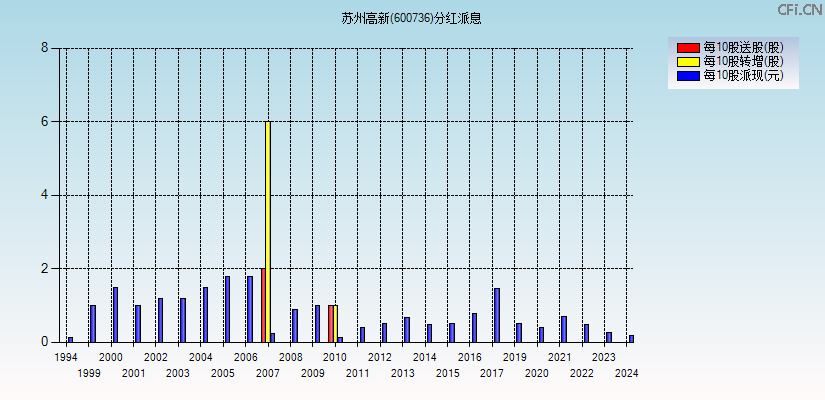Click the x-axis label 2022
This screenshot has width=825, height=400.
coord(582,373)
